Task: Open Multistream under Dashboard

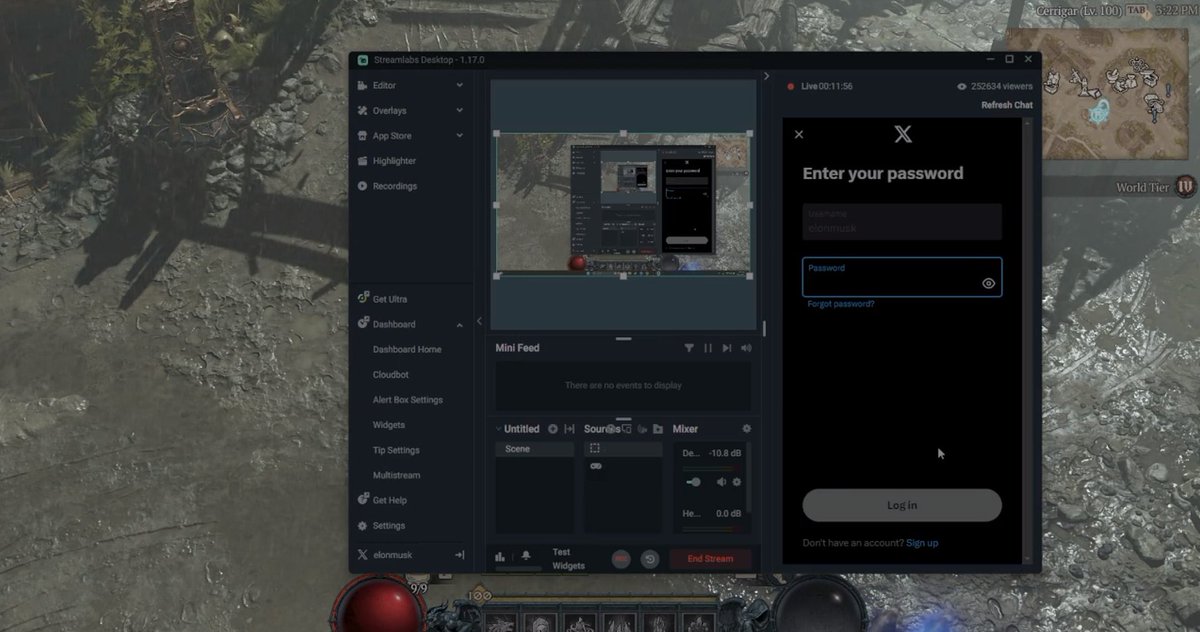Action: pyautogui.click(x=396, y=475)
